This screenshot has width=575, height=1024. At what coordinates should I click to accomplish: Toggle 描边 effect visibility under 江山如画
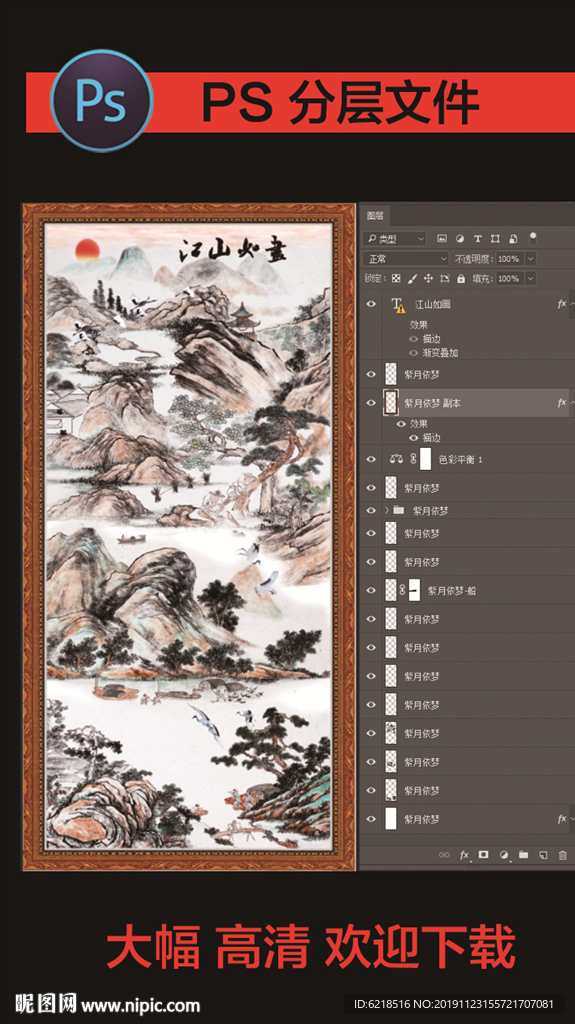pos(413,339)
